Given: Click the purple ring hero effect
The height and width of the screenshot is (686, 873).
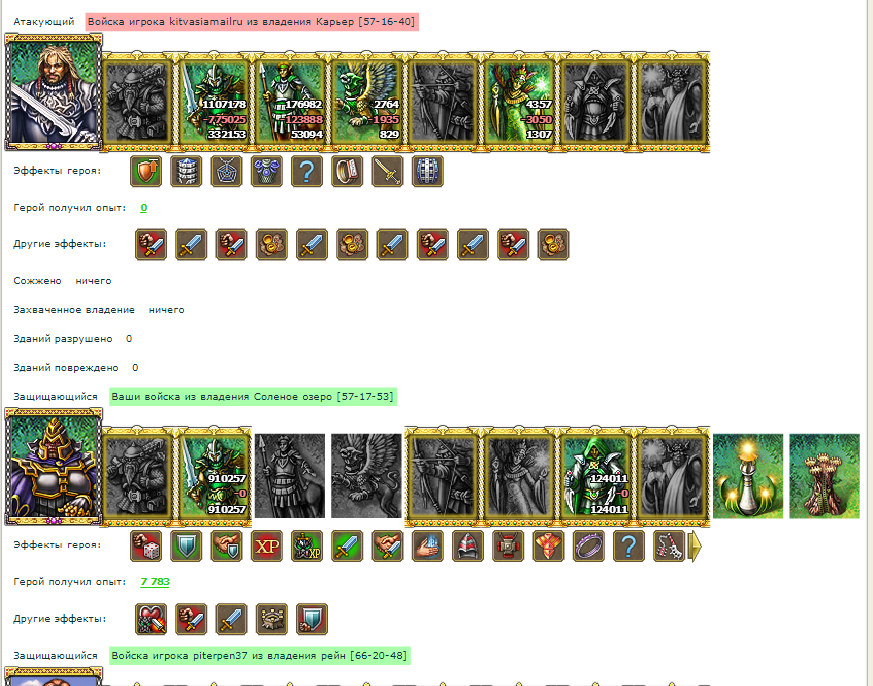Looking at the screenshot, I should click(588, 546).
